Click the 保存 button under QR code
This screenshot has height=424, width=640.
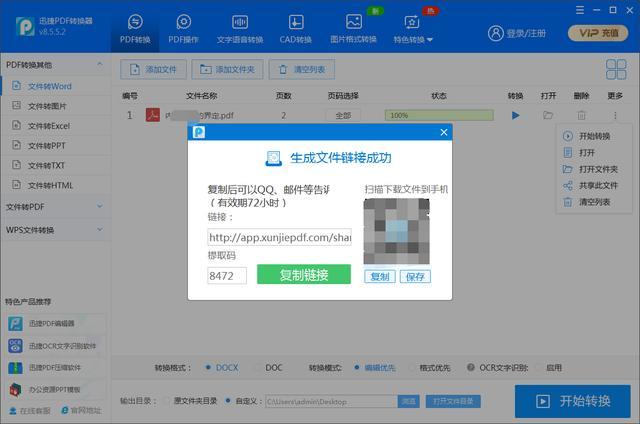click(x=415, y=277)
